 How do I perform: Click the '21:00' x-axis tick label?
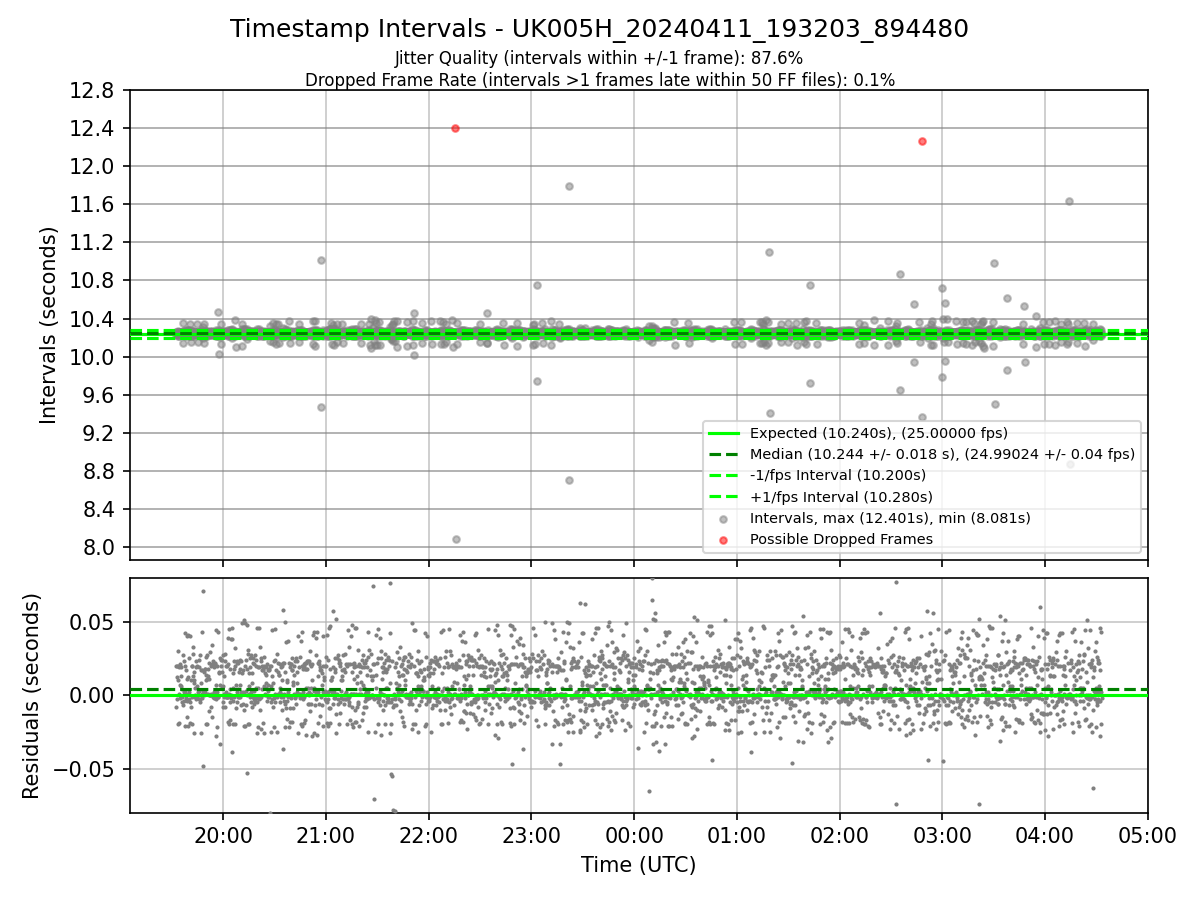pos(325,835)
